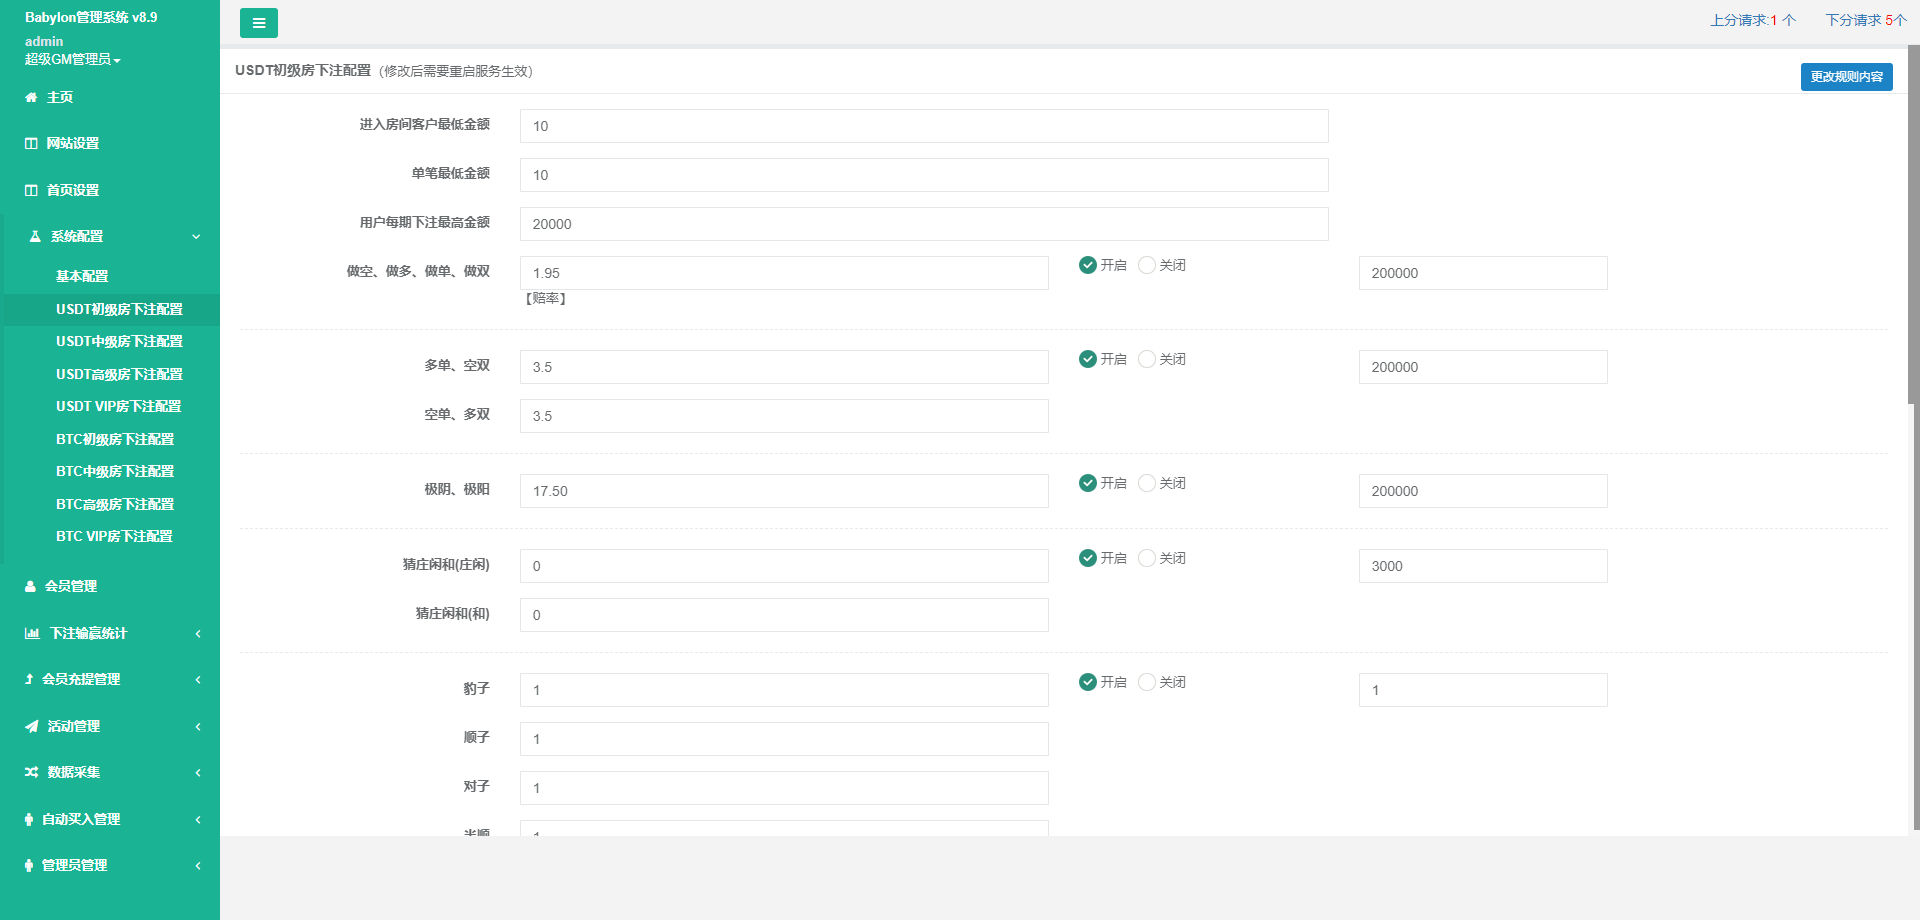
Task: Click the 下注输赢统计 chart icon
Action: (x=32, y=634)
